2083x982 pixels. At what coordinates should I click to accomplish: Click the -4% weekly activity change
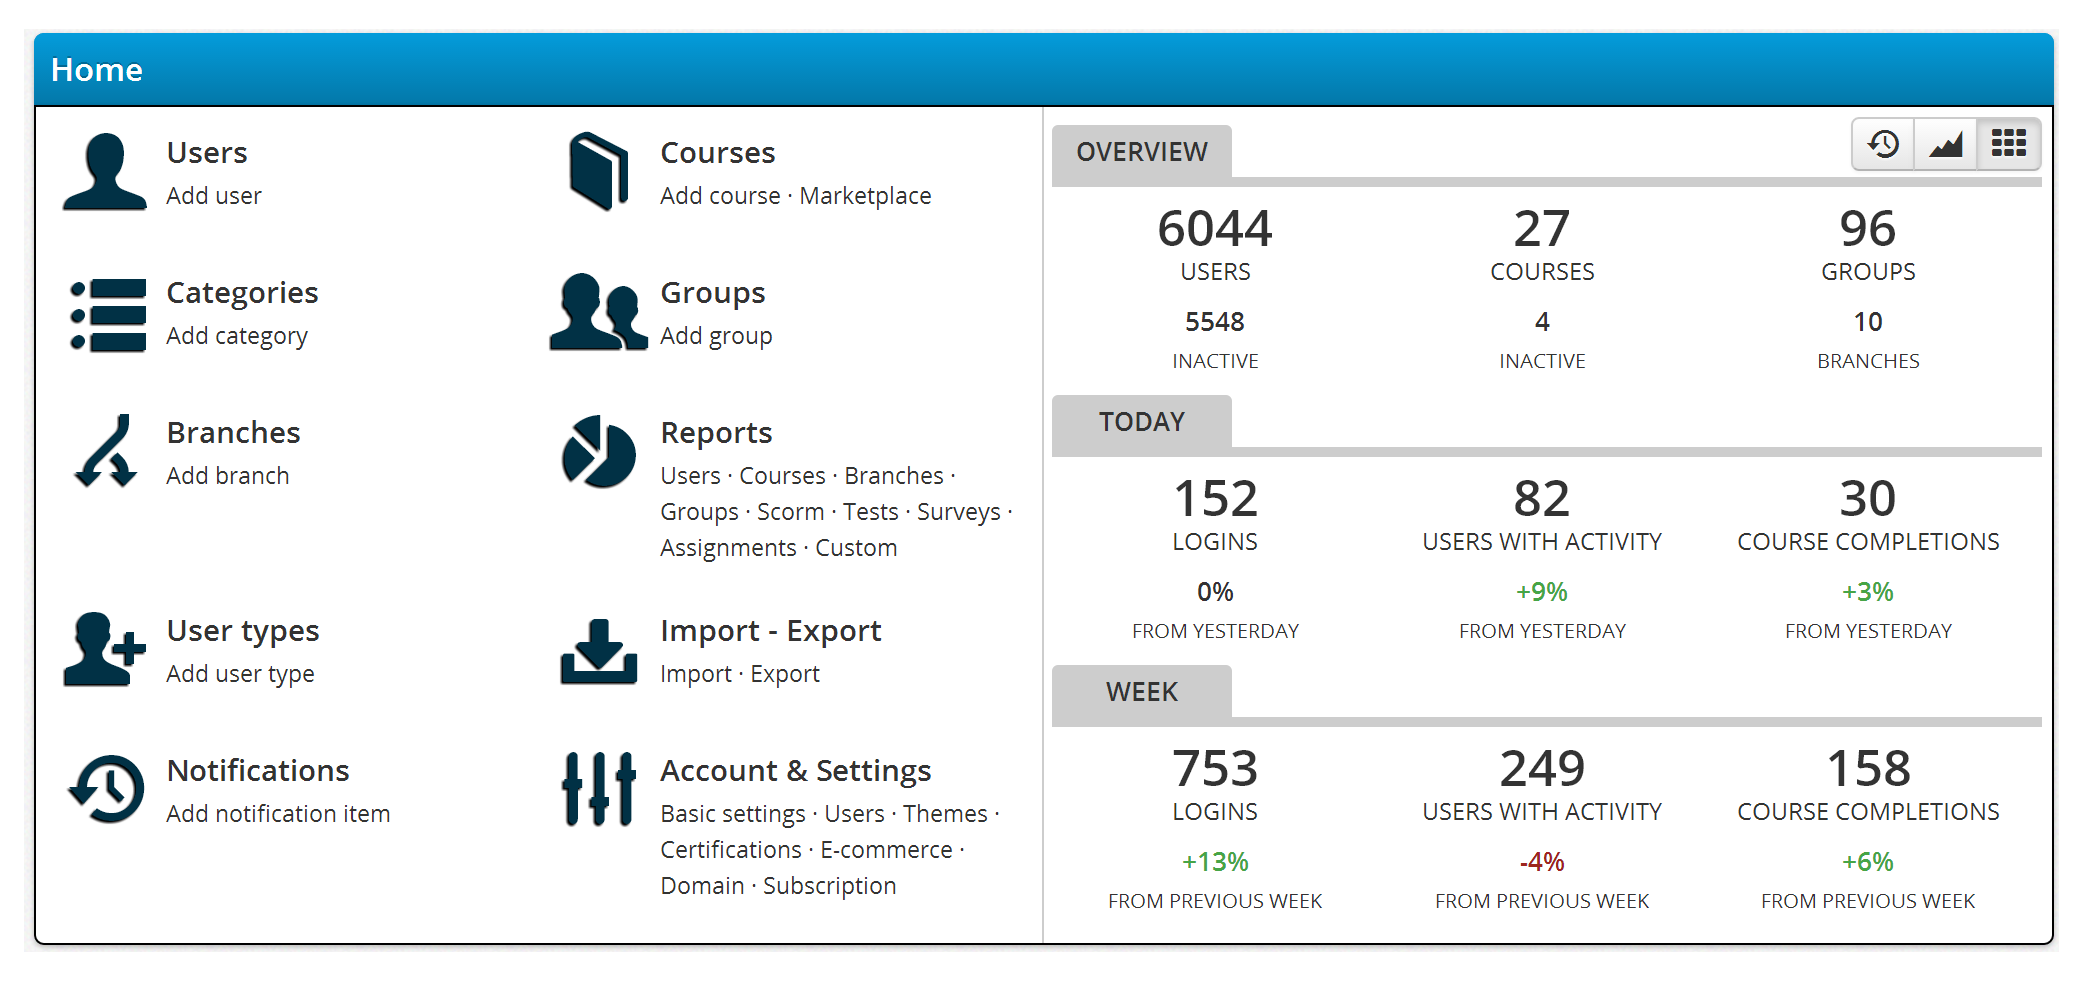[x=1542, y=862]
